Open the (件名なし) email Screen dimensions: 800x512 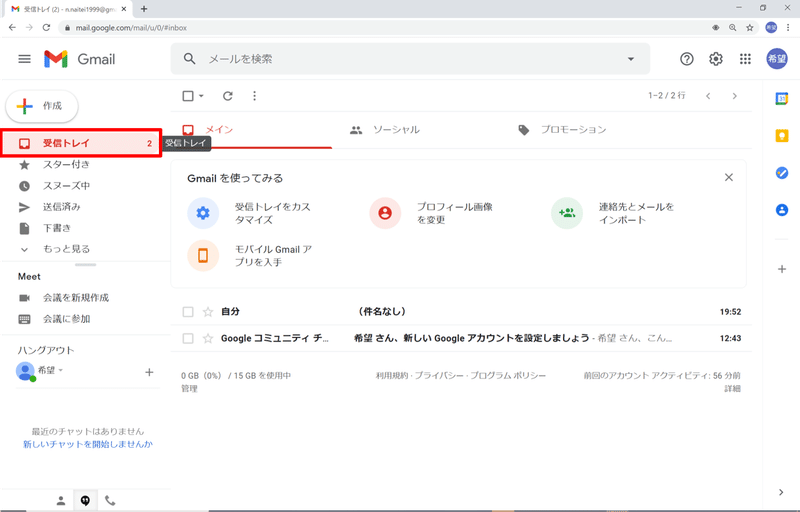(461, 312)
